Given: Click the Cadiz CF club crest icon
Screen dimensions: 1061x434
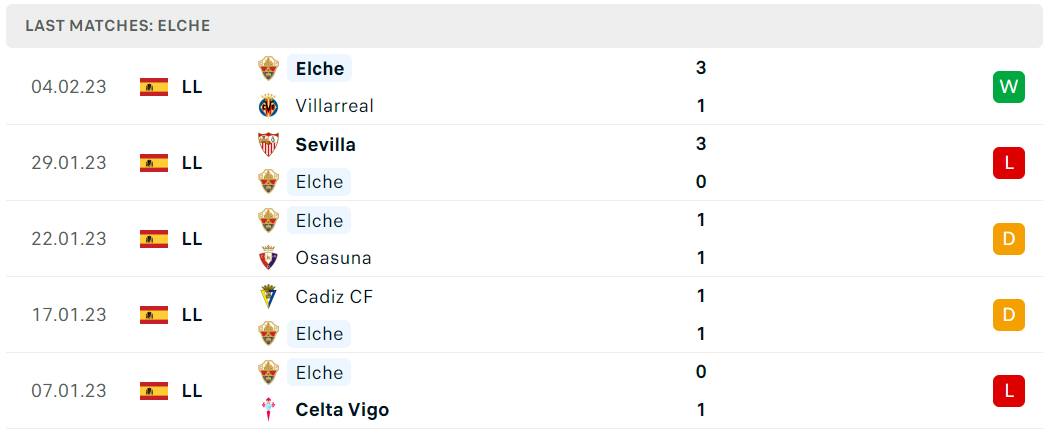Looking at the screenshot, I should (x=269, y=297).
